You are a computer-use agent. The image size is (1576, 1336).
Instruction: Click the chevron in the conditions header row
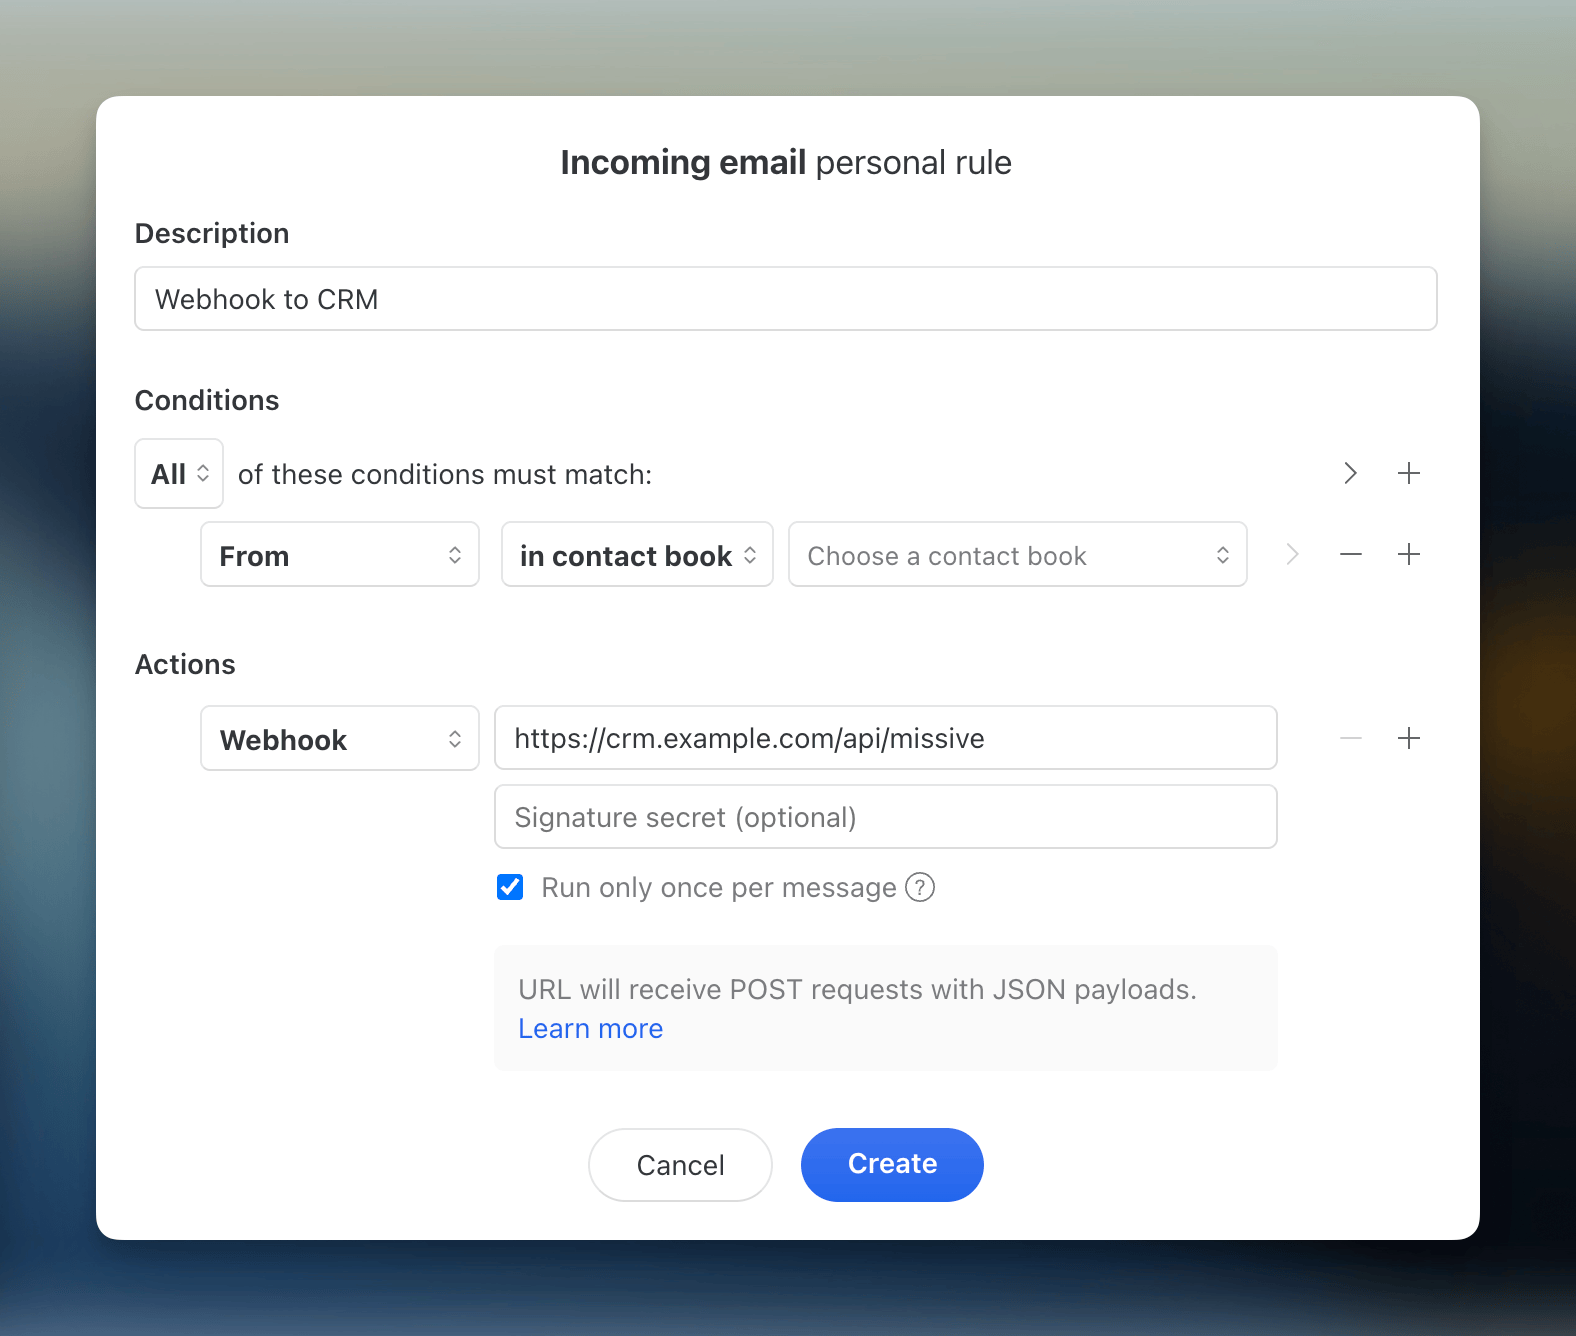point(1350,473)
